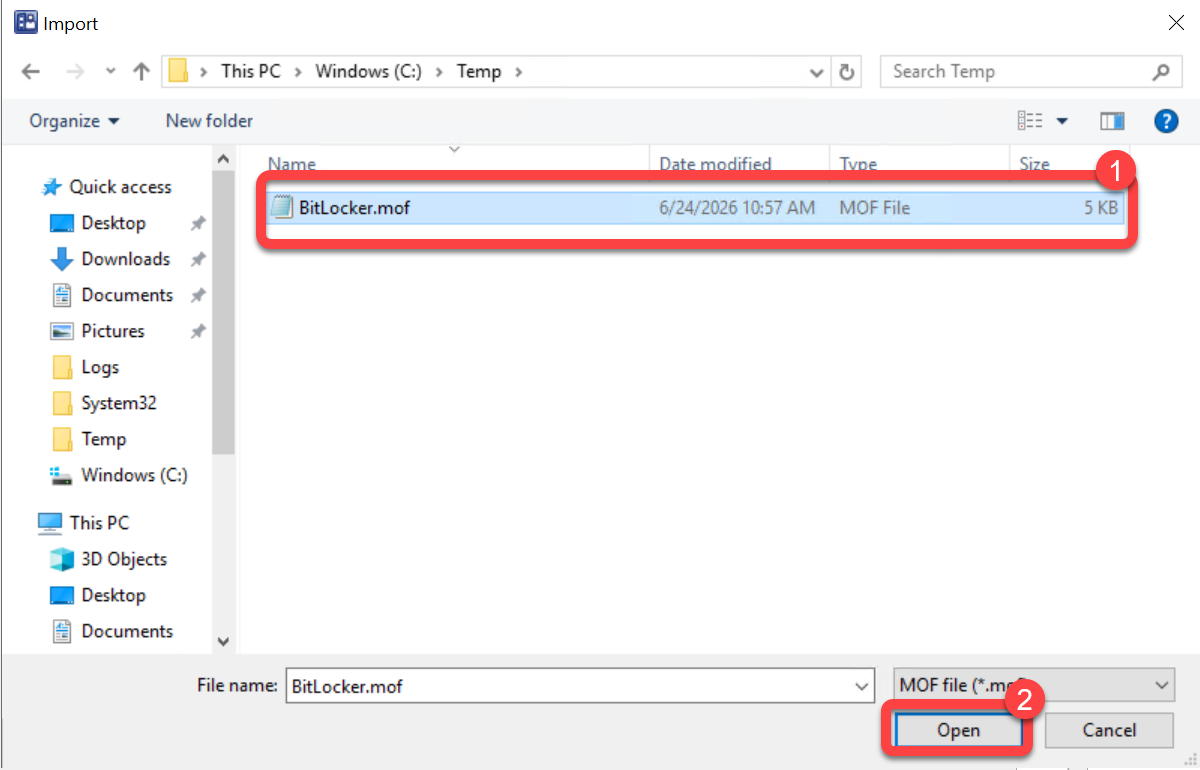1200x770 pixels.
Task: Click the Import dialog app icon
Action: pyautogui.click(x=25, y=22)
